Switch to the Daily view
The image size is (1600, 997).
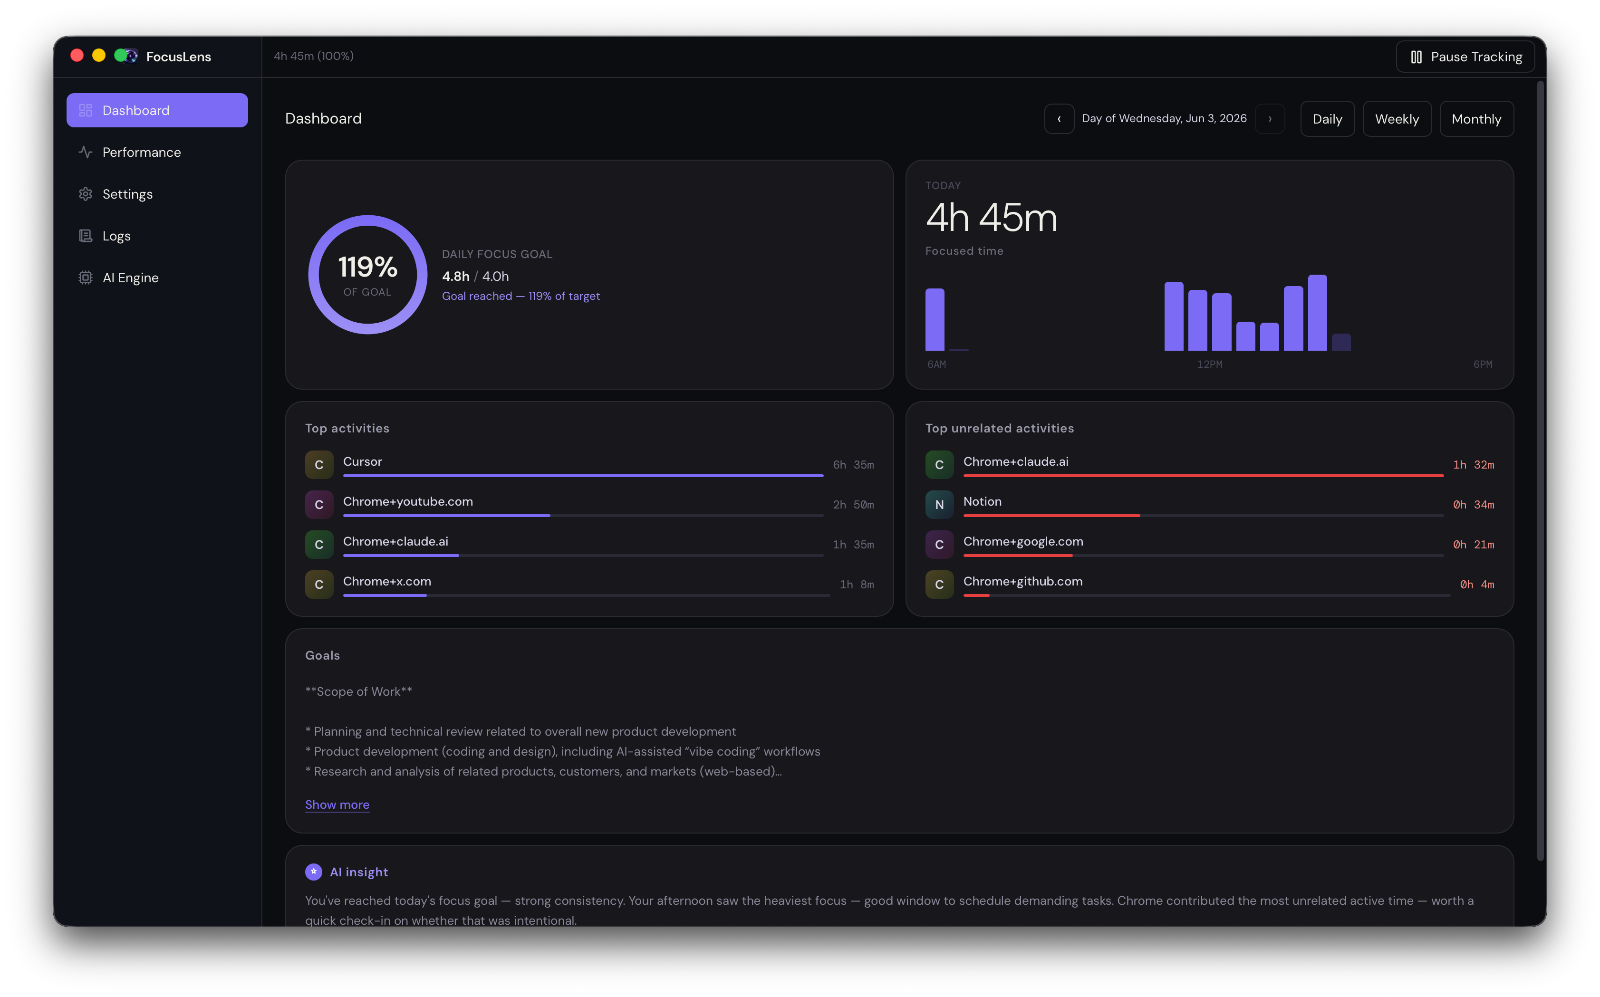point(1327,119)
